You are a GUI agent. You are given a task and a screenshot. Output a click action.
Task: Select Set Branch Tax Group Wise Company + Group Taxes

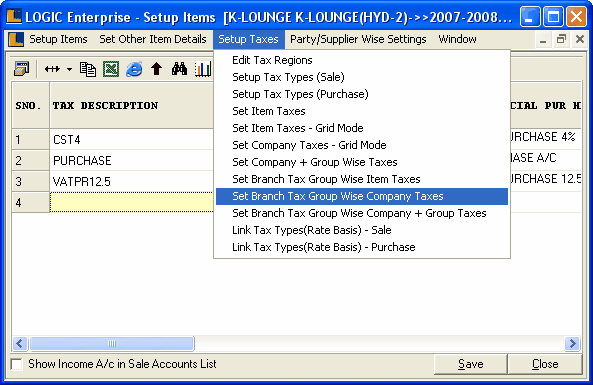coord(362,213)
